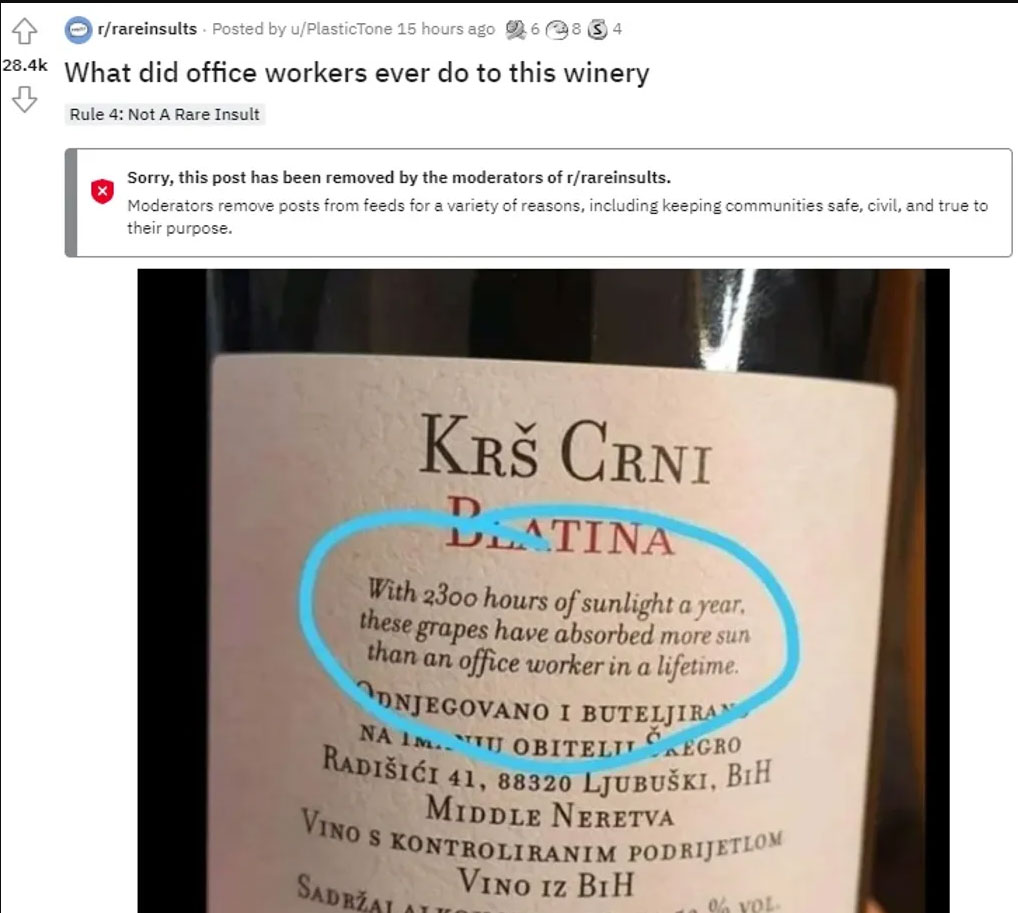Click the ribbon award count of 6
The width and height of the screenshot is (1018, 913).
point(534,29)
